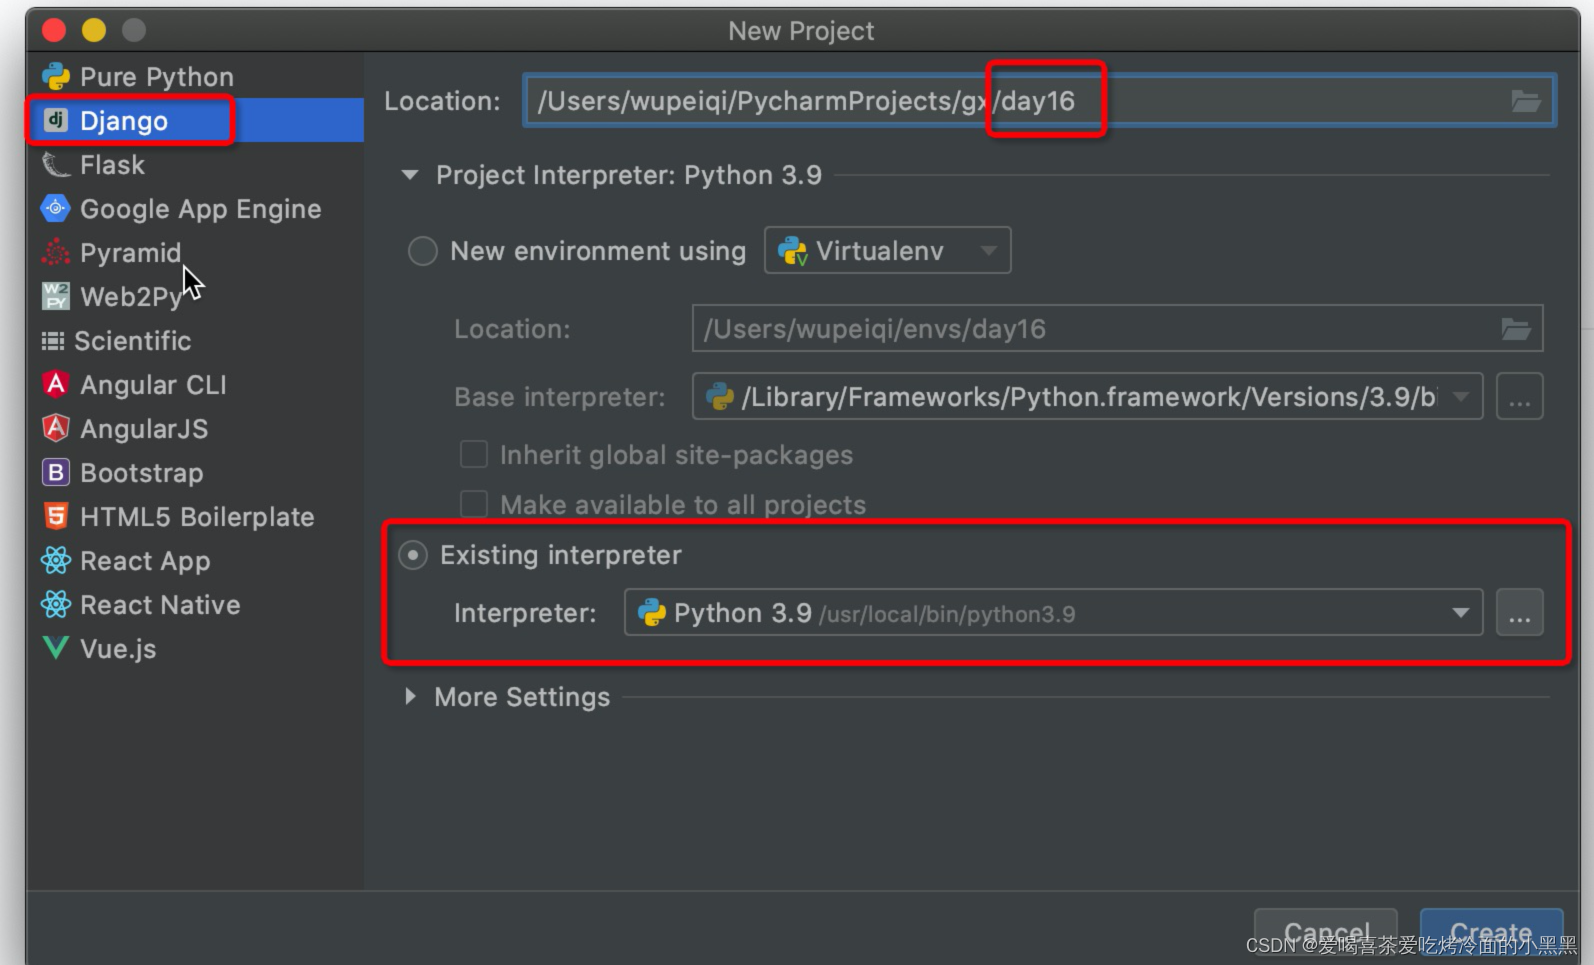
Task: Click Python icon in Interpreter combo
Action: pyautogui.click(x=652, y=613)
